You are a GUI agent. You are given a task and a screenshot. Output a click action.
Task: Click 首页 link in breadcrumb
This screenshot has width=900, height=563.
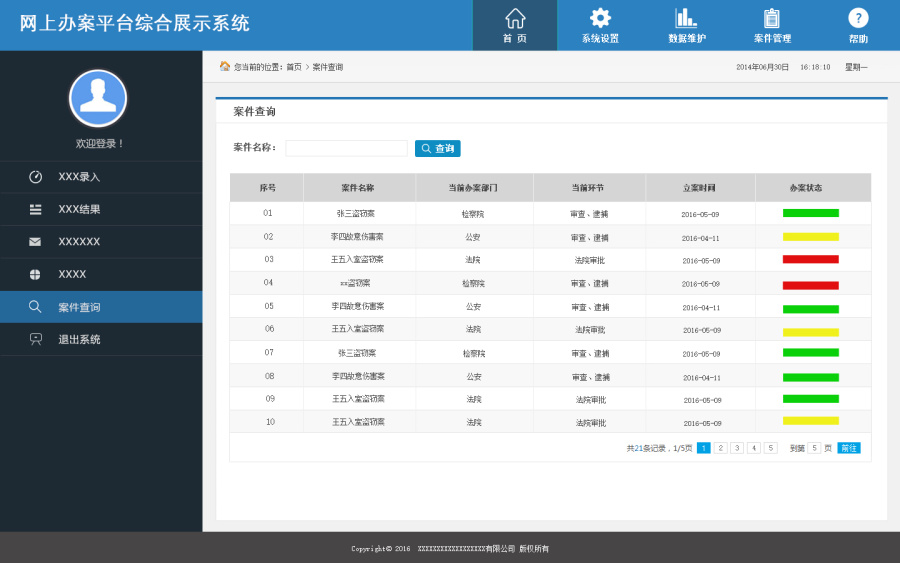pyautogui.click(x=294, y=67)
